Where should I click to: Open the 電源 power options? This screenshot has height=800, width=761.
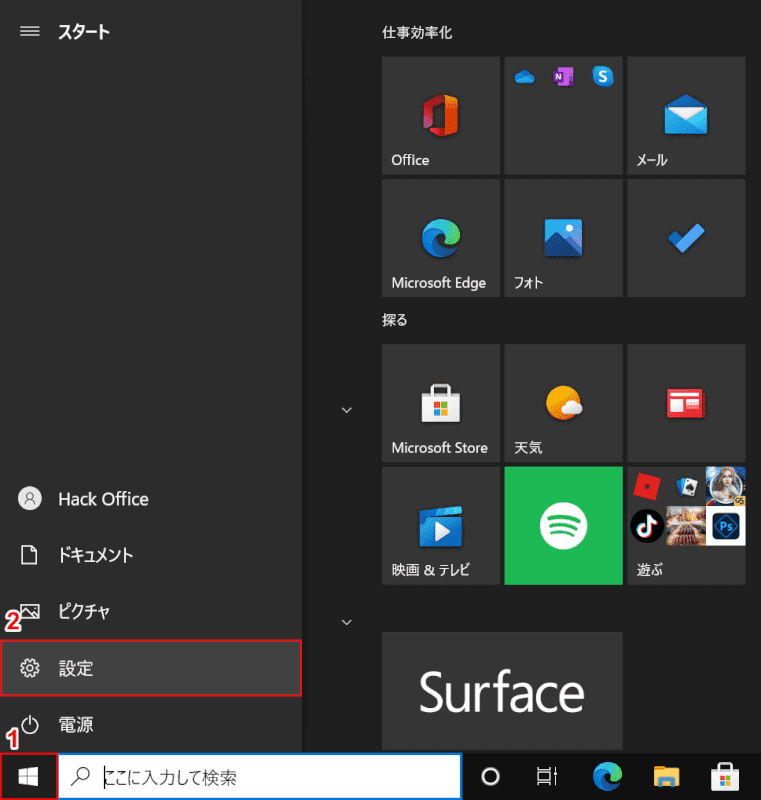151,724
